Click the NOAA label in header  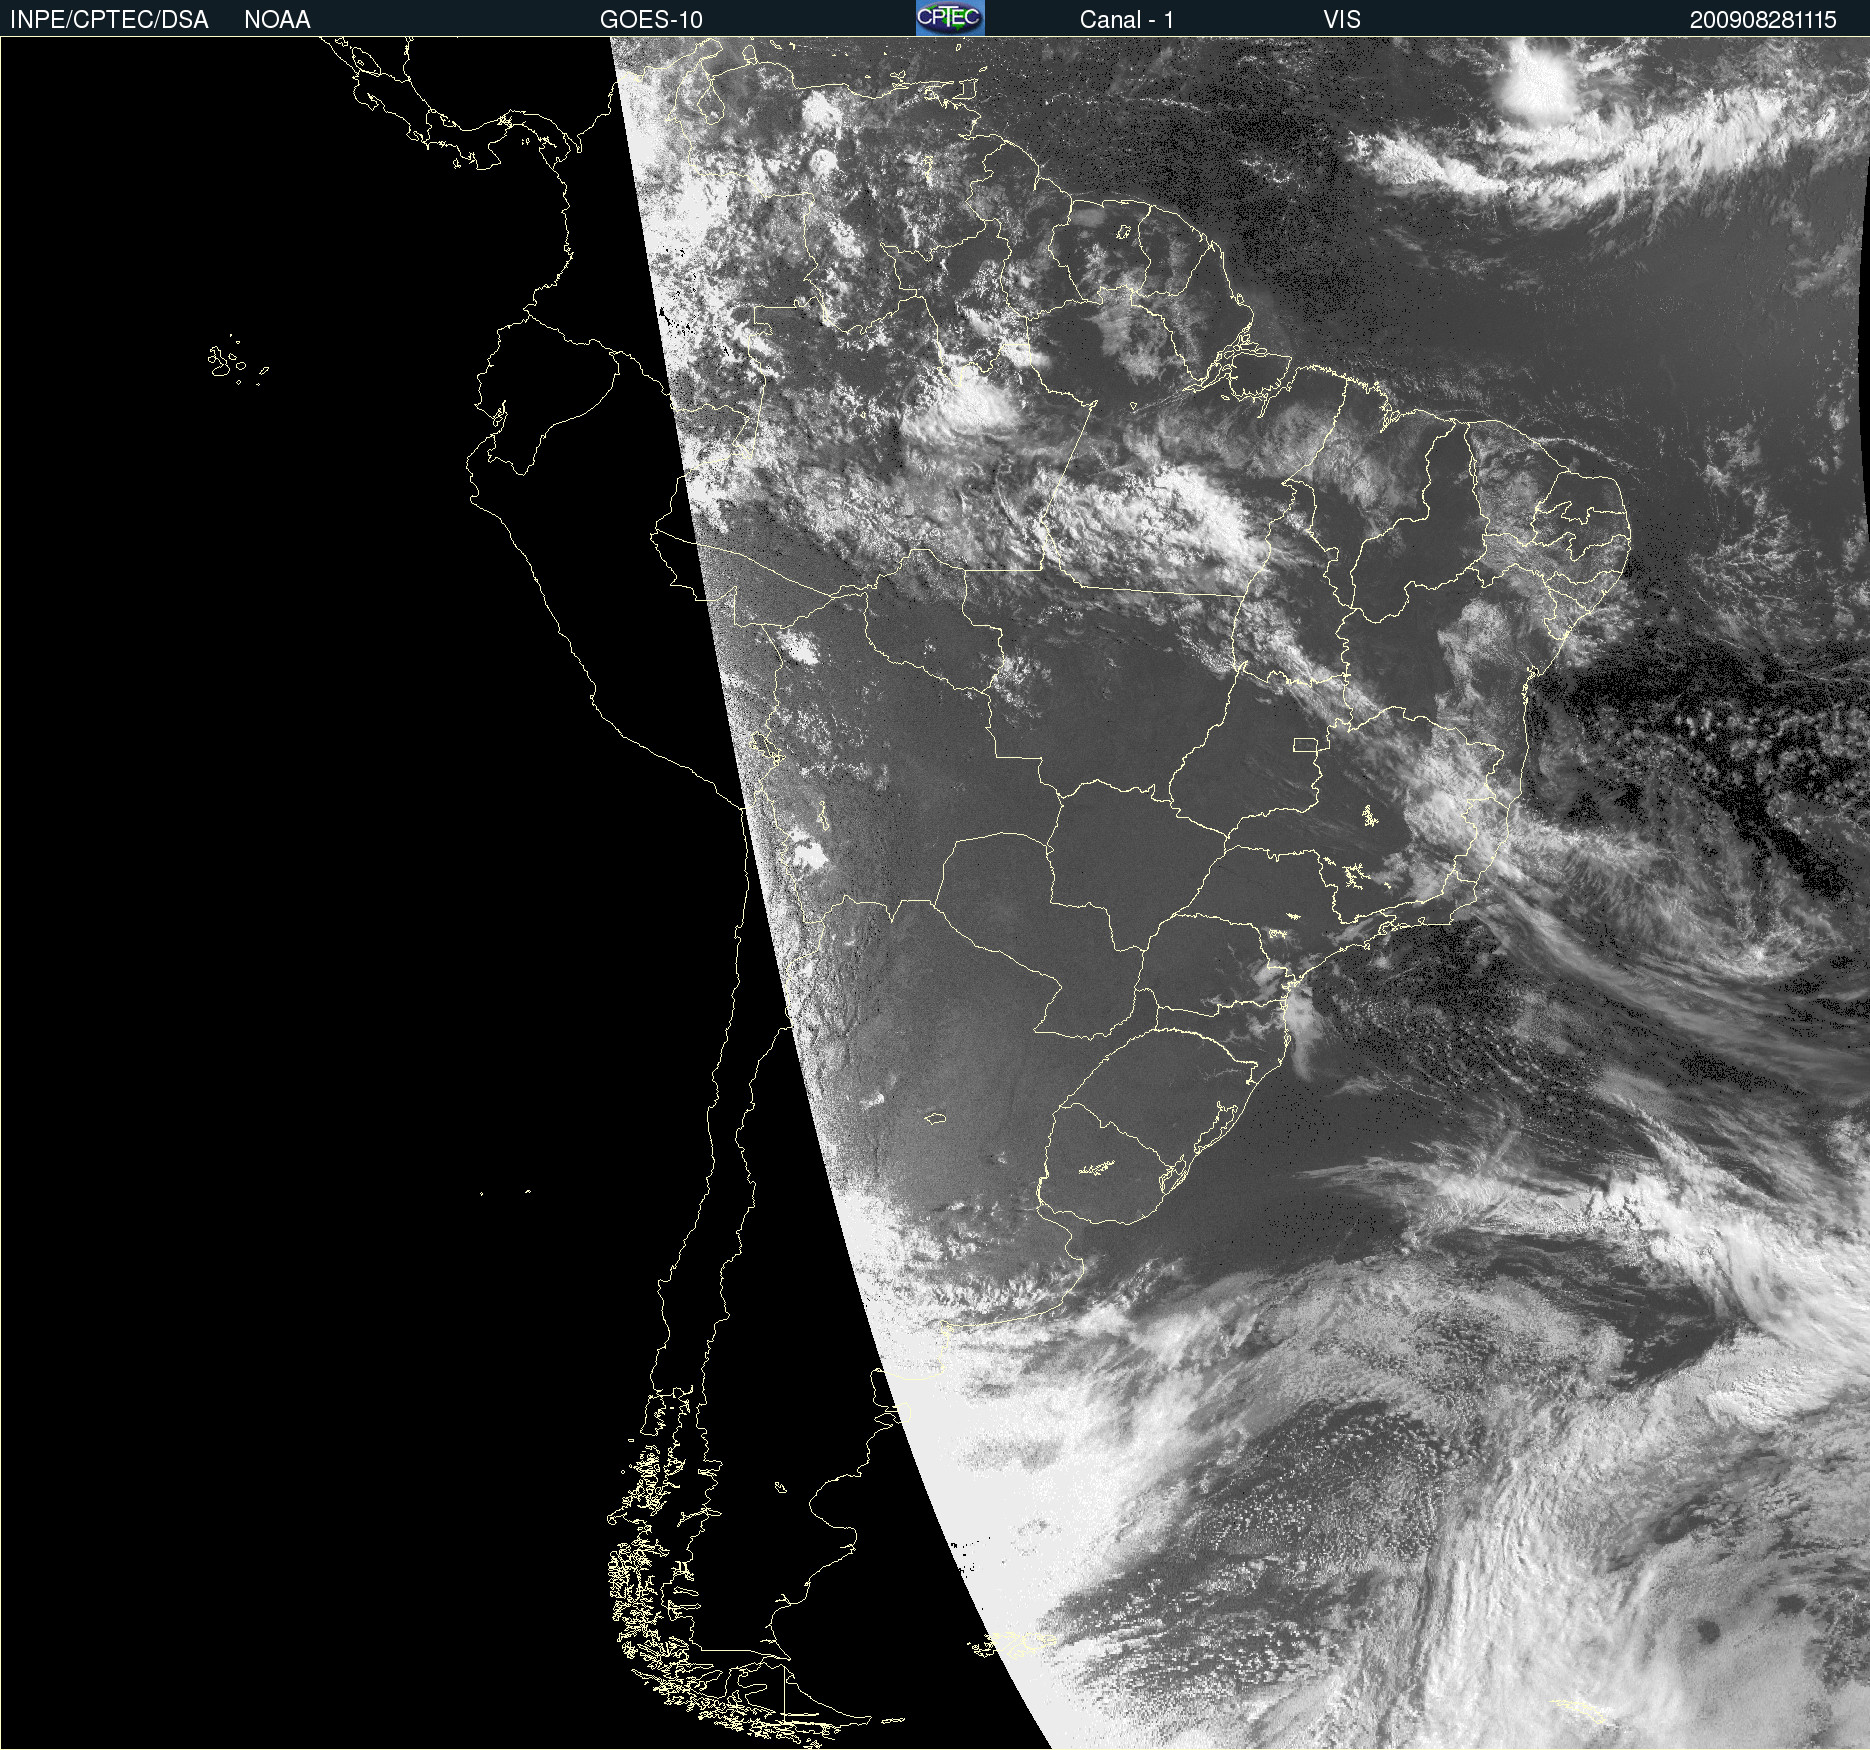click(x=277, y=20)
